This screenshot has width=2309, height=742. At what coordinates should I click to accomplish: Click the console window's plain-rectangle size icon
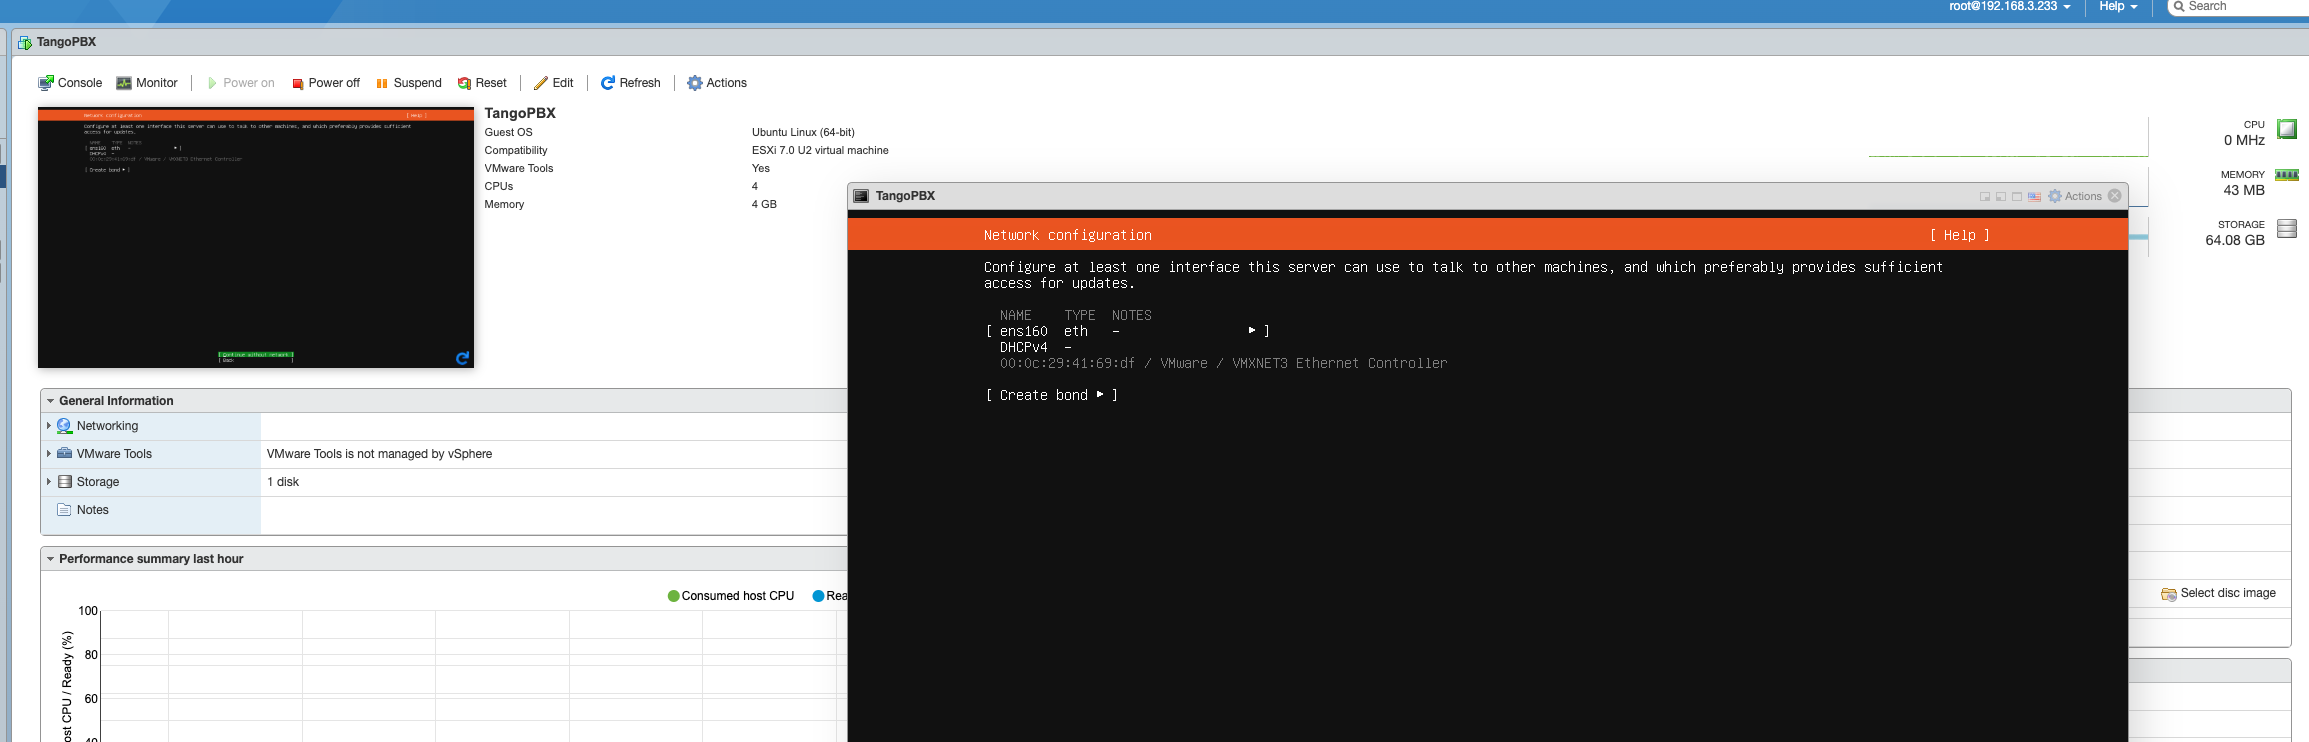[2017, 197]
